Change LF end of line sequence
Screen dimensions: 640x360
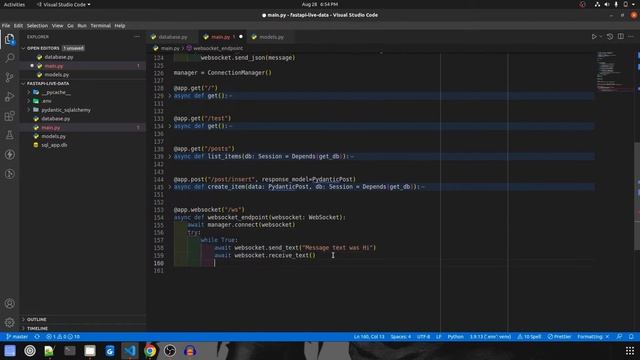click(x=439, y=337)
